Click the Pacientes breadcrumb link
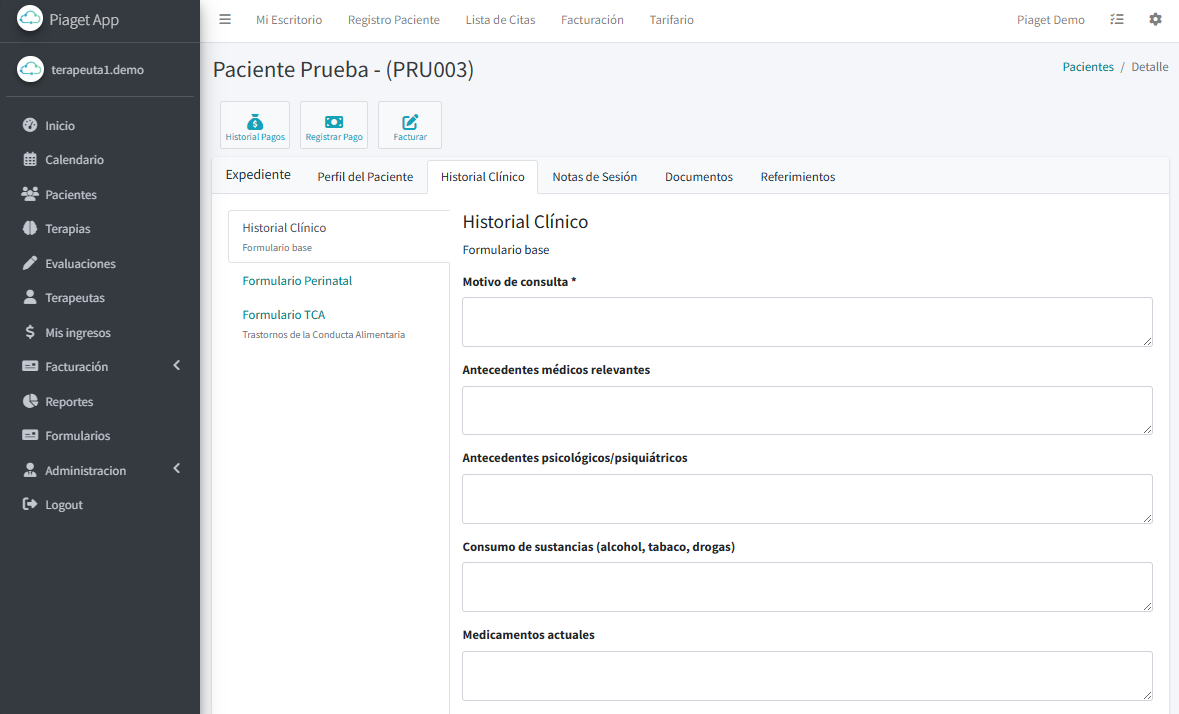1179x714 pixels. click(1087, 67)
